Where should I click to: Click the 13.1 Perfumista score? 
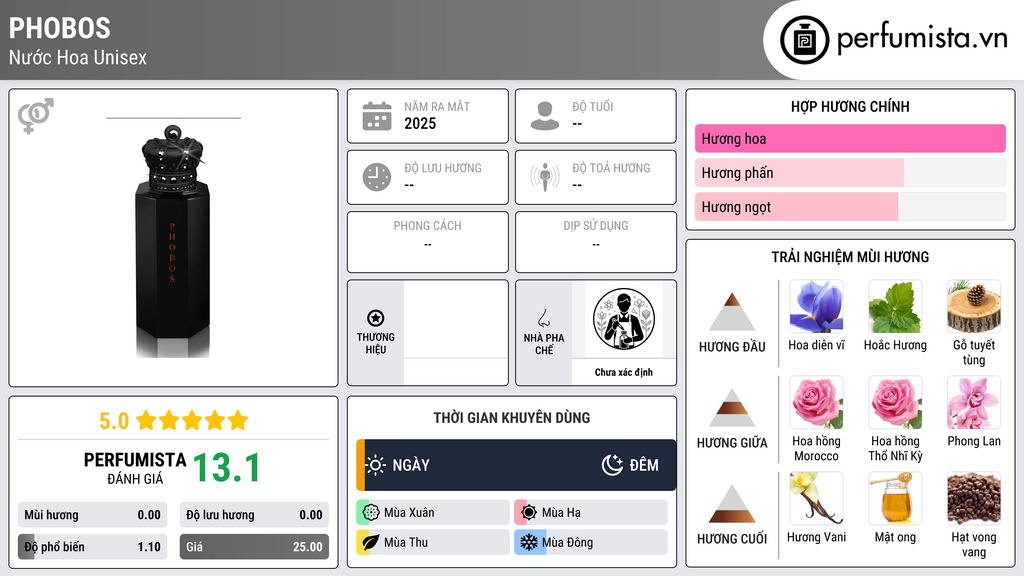tap(227, 468)
